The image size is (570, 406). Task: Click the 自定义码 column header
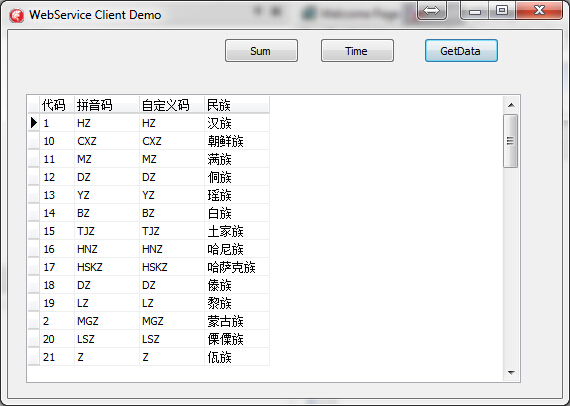[172, 105]
